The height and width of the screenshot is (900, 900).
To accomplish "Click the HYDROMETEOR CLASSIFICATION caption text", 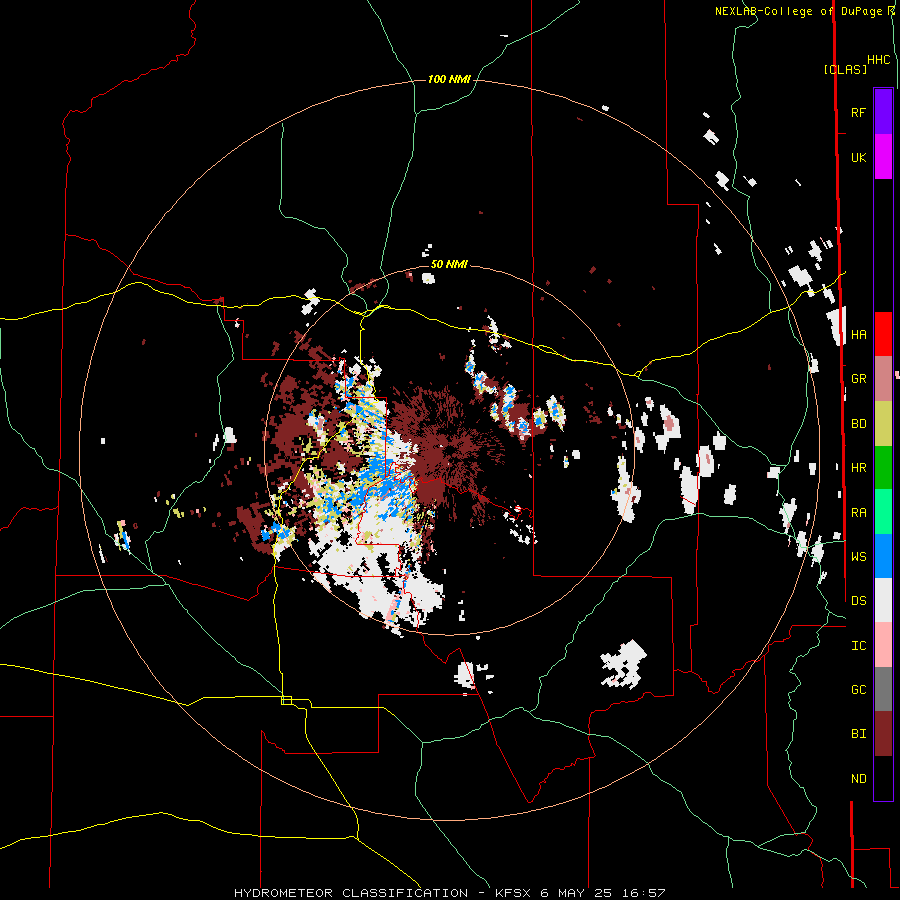I will pyautogui.click(x=351, y=893).
